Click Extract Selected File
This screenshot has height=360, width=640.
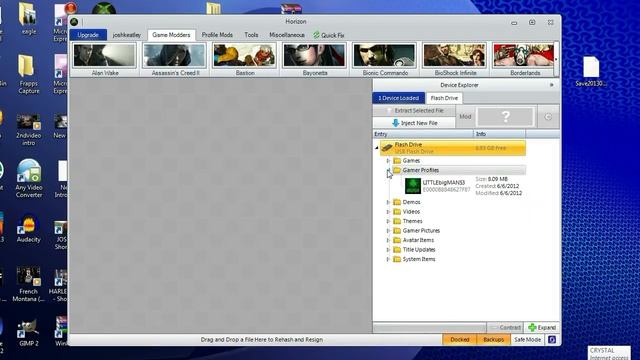(414, 111)
